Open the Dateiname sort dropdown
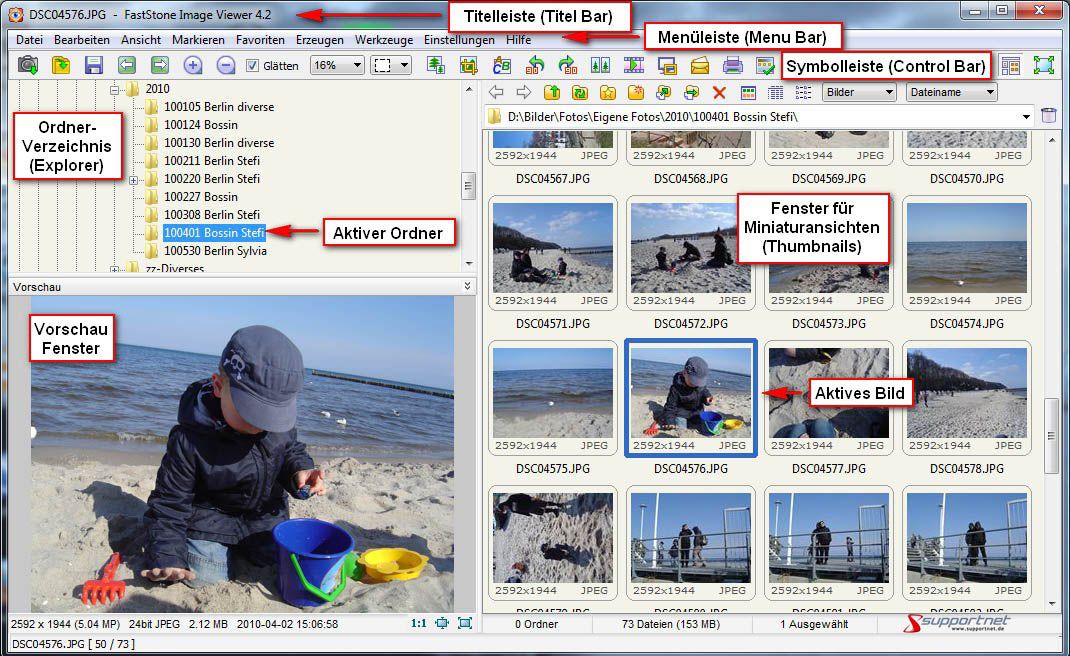The image size is (1070, 656). [x=951, y=92]
